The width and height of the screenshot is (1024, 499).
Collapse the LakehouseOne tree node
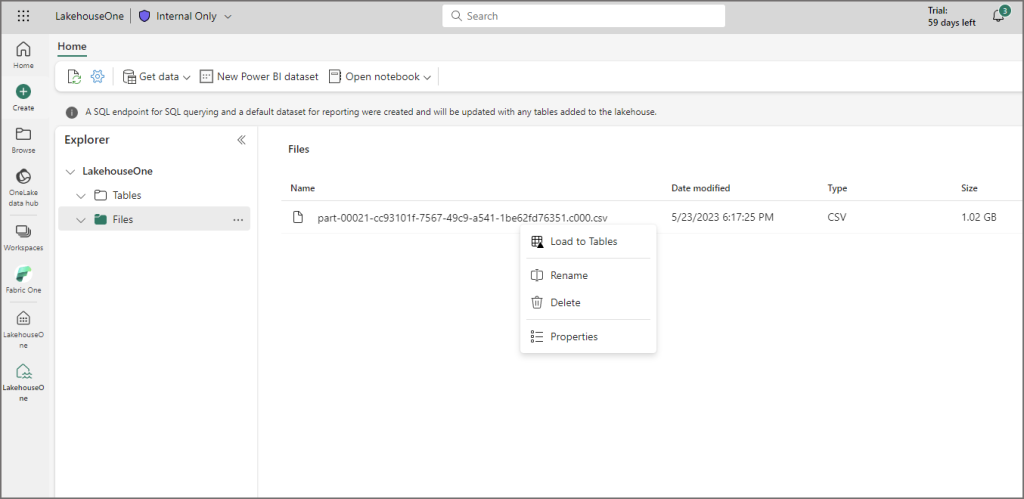(71, 172)
